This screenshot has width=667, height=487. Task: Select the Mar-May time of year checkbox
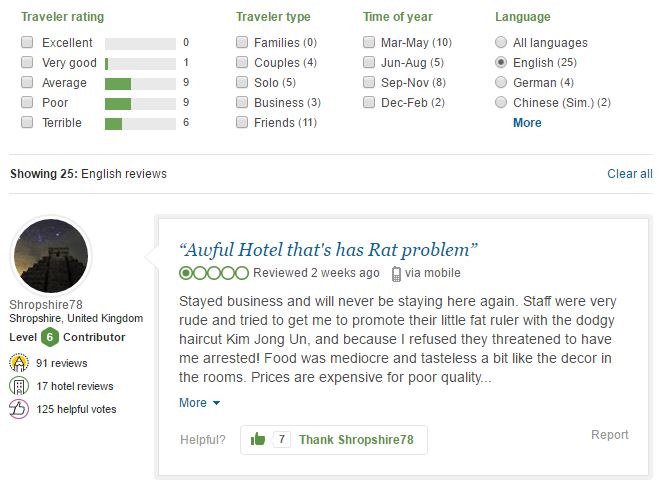click(369, 42)
